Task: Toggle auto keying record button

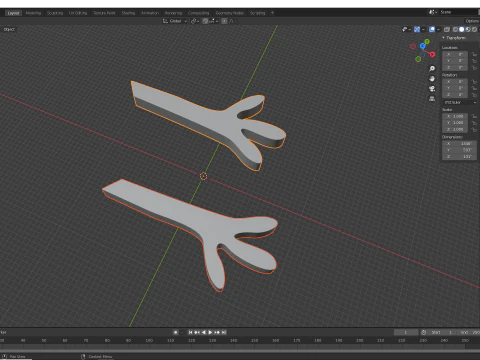Action: tap(176, 332)
